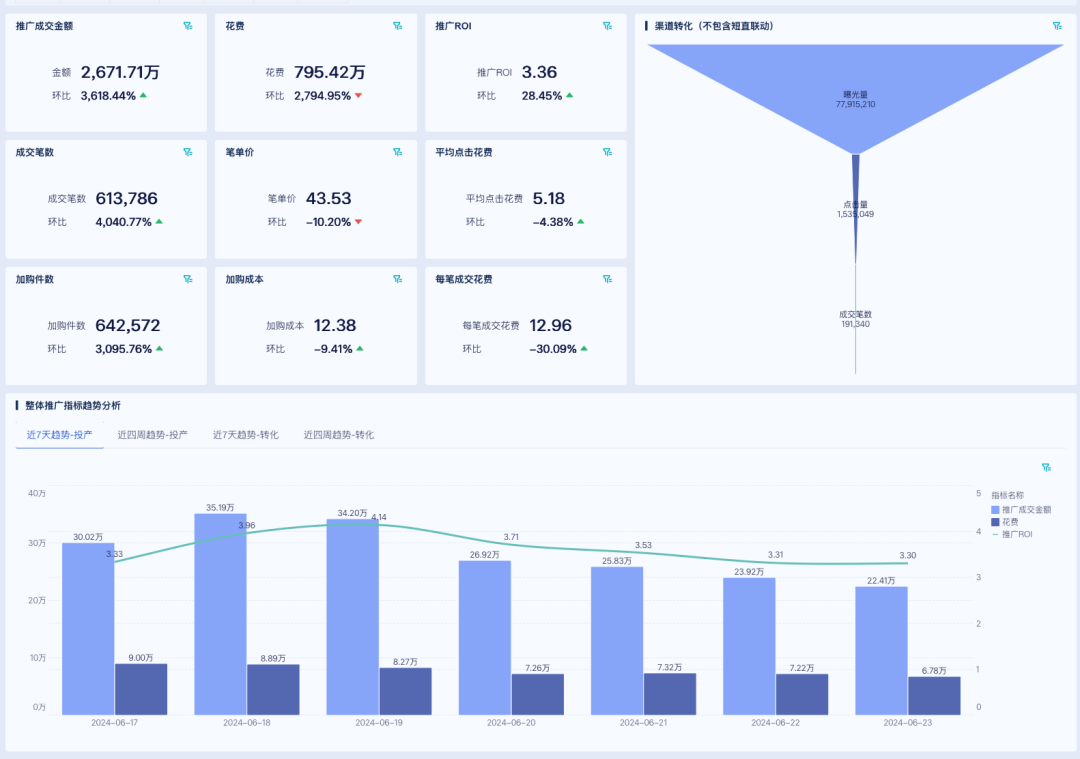Image resolution: width=1080 pixels, height=759 pixels.
Task: Click the 25.83万 bar for 2024-06-21
Action: pyautogui.click(x=617, y=641)
